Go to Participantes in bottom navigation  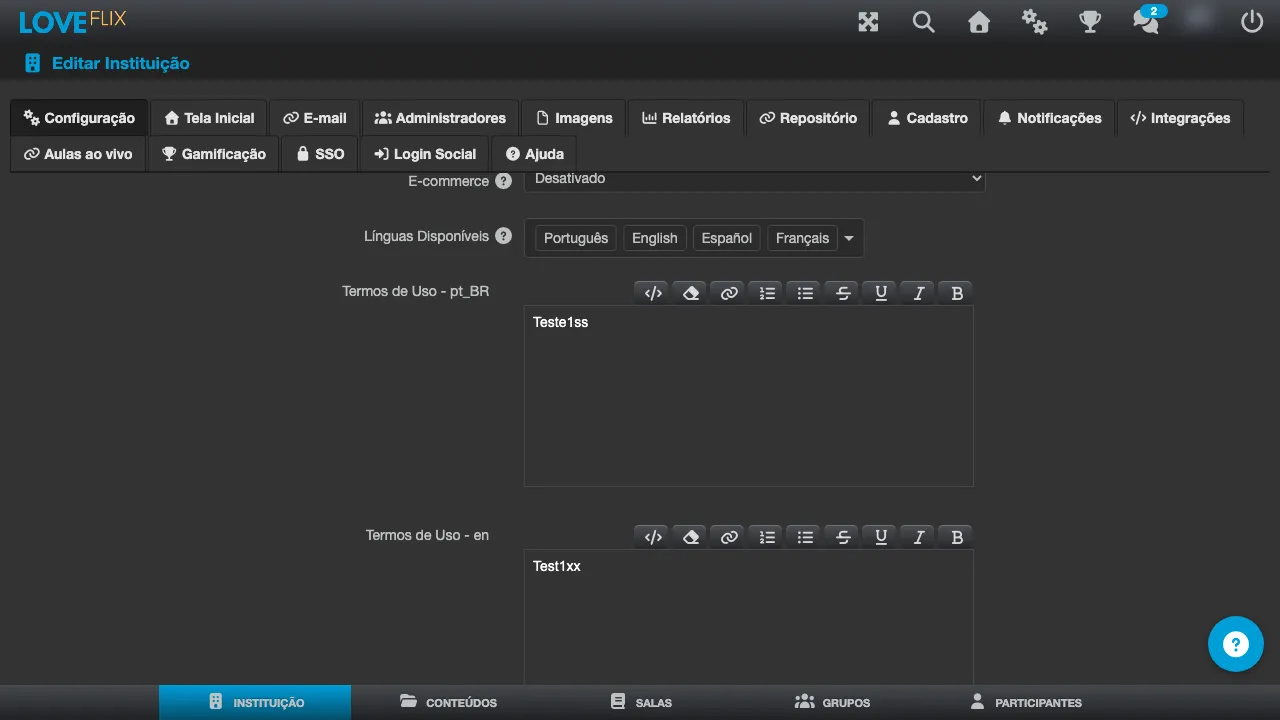pos(1025,702)
